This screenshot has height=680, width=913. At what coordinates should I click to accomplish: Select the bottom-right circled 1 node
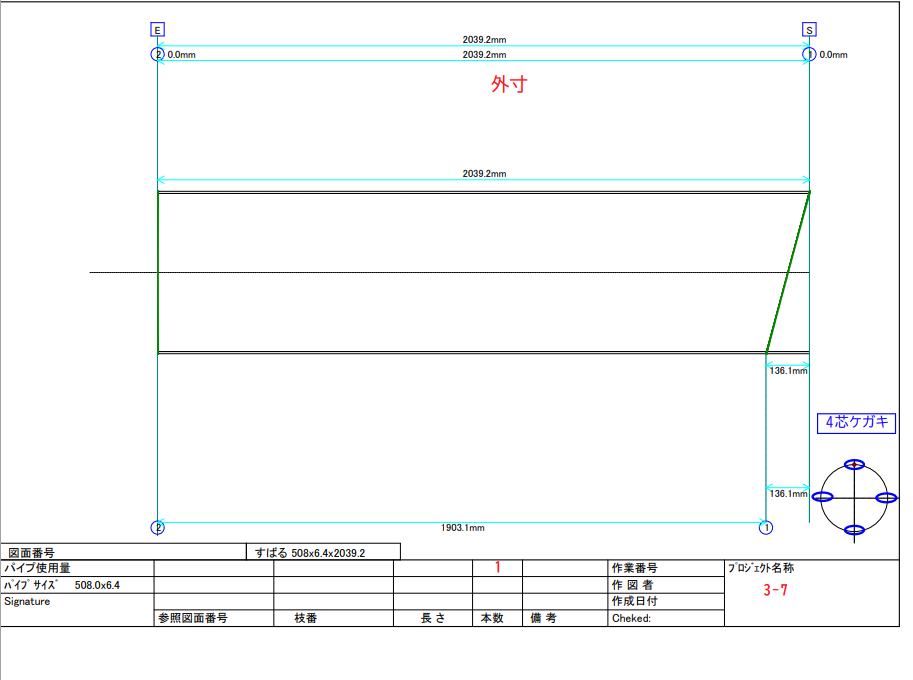(766, 527)
